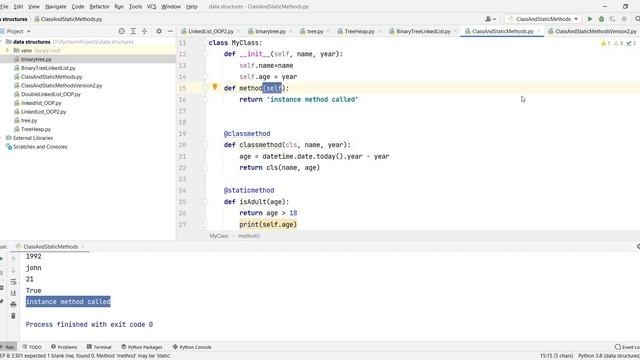640x360 pixels.
Task: Click the lightbulb intention icon
Action: pos(215,87)
